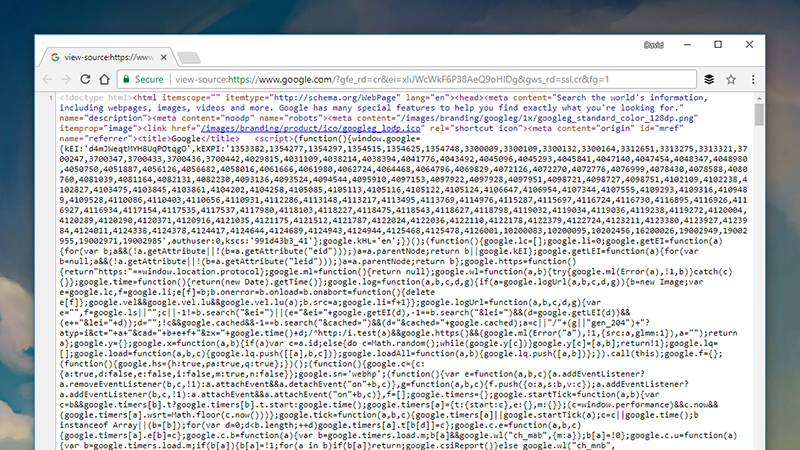Image resolution: width=800 pixels, height=450 pixels.
Task: Click the user profile name button
Action: pos(654,45)
